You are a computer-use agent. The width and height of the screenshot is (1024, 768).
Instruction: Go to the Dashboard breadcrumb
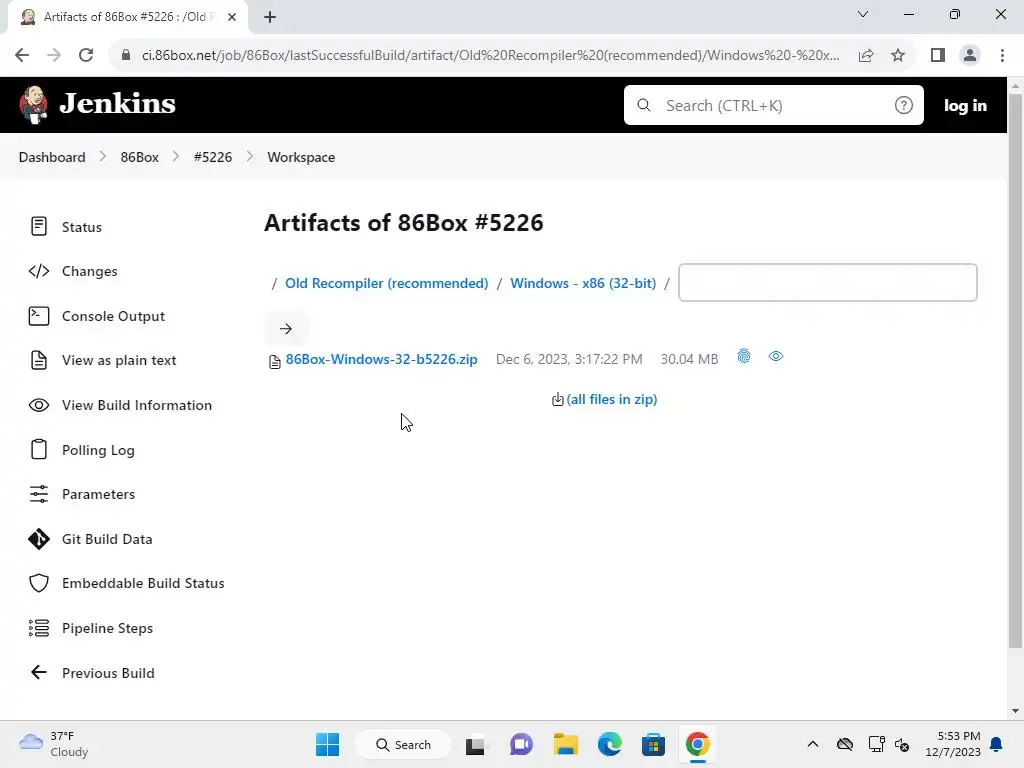click(52, 157)
